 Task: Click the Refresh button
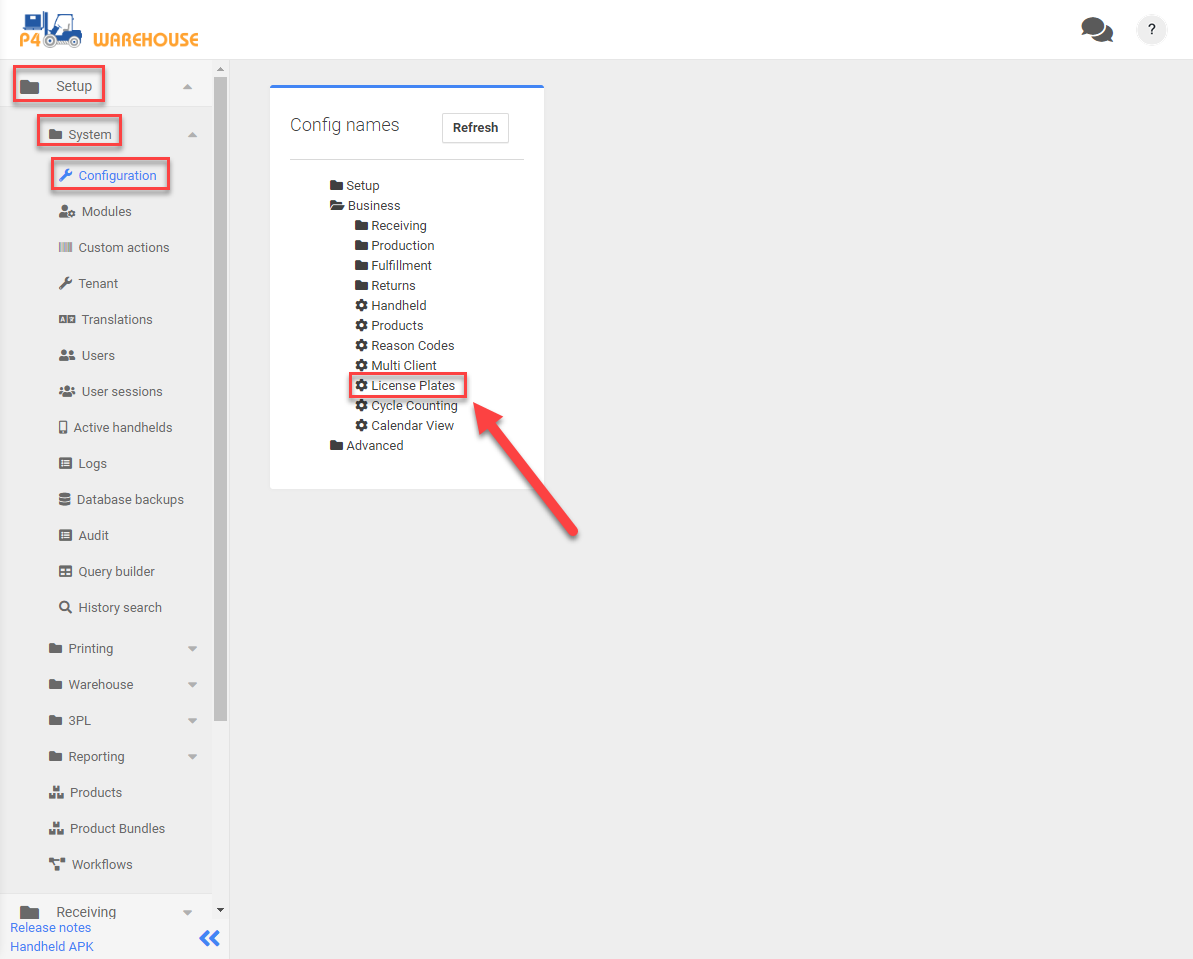(475, 128)
